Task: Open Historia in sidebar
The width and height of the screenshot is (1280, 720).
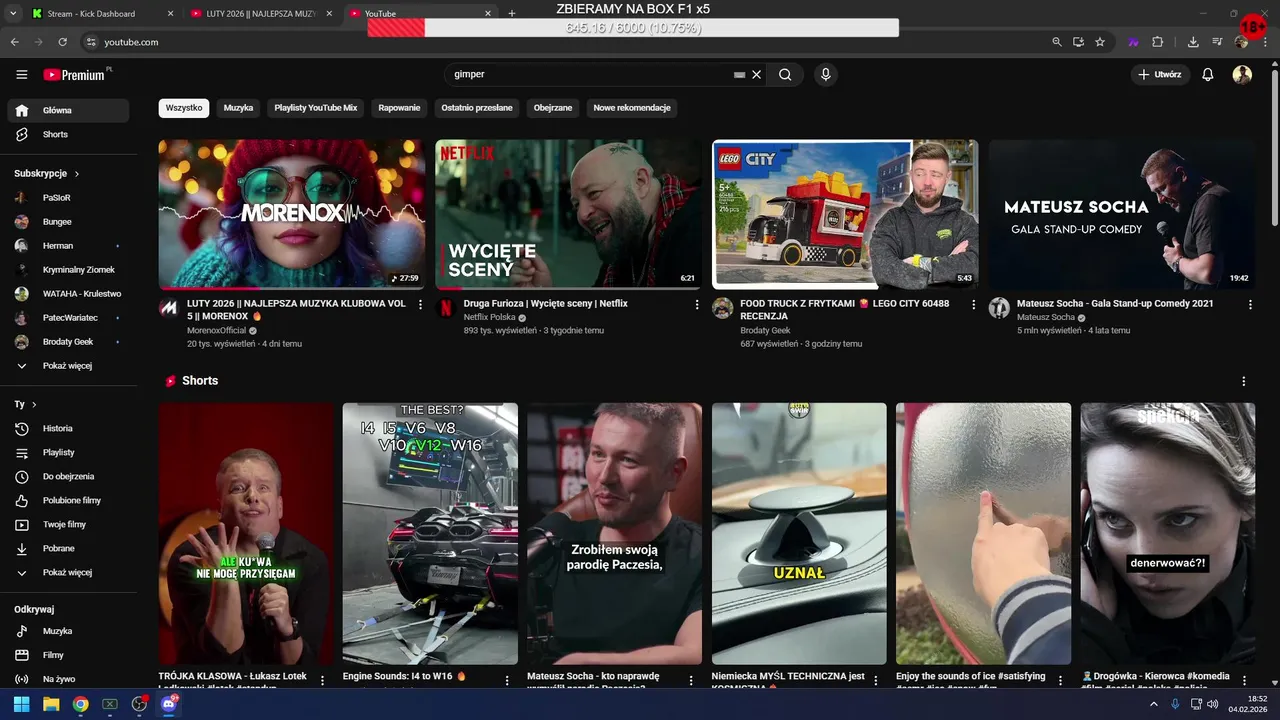Action: [68, 429]
